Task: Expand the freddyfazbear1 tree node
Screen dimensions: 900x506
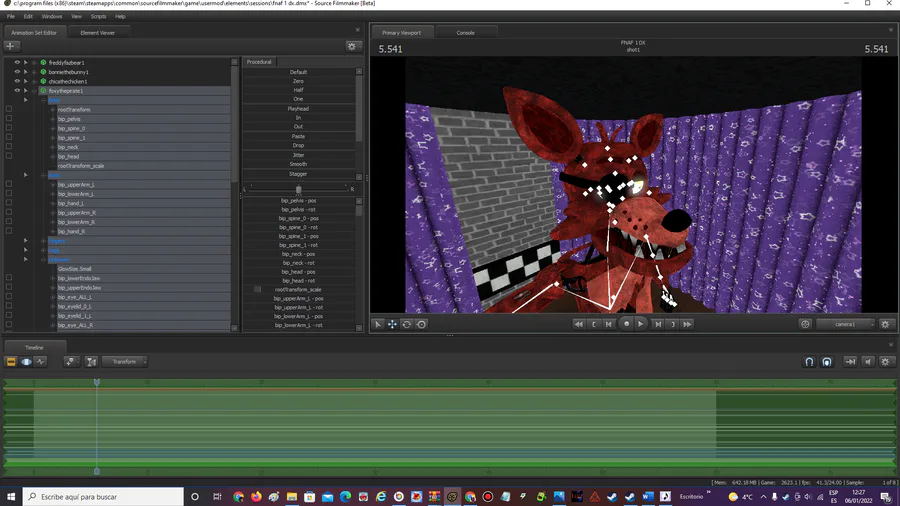Action: [x=34, y=63]
